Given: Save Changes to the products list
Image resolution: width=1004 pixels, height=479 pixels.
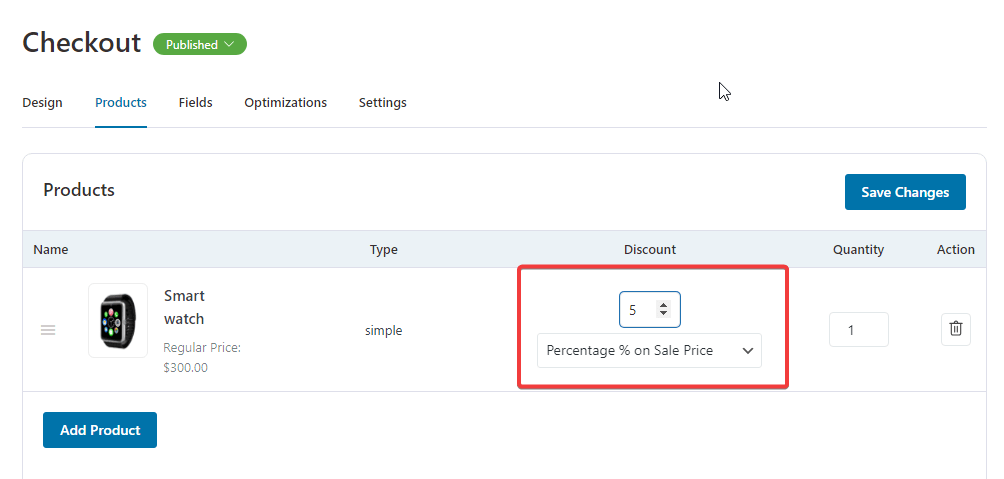Looking at the screenshot, I should 905,192.
